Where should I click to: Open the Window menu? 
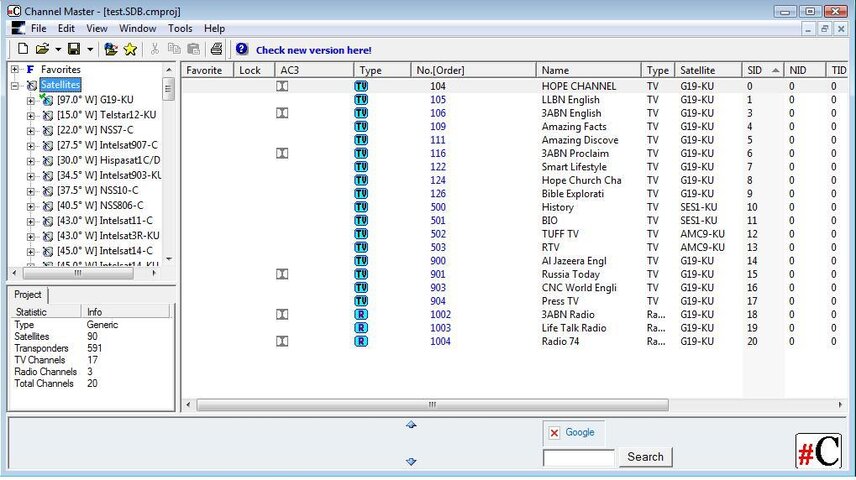click(x=138, y=28)
